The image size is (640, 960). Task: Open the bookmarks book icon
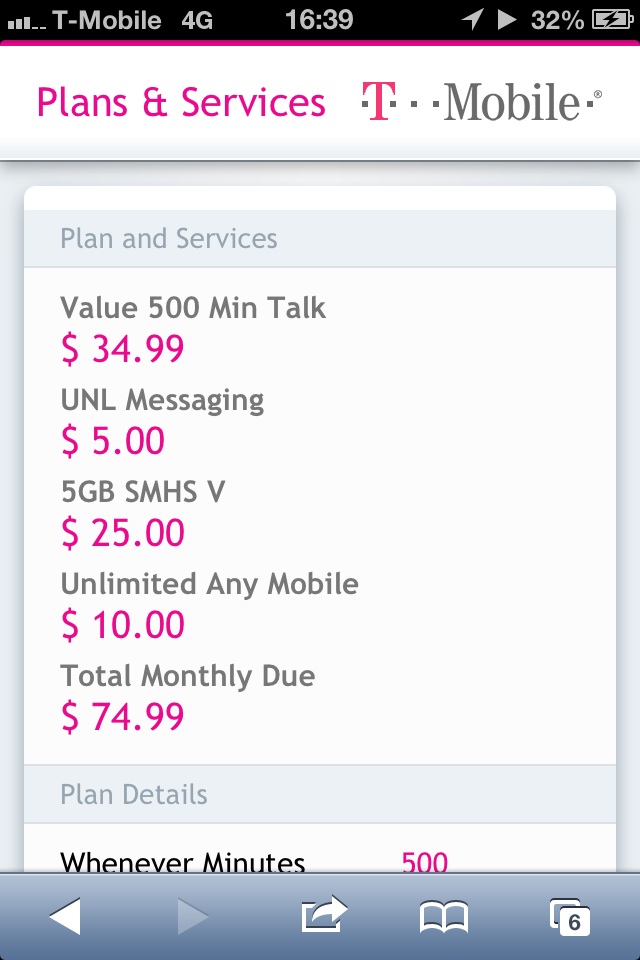pos(444,917)
